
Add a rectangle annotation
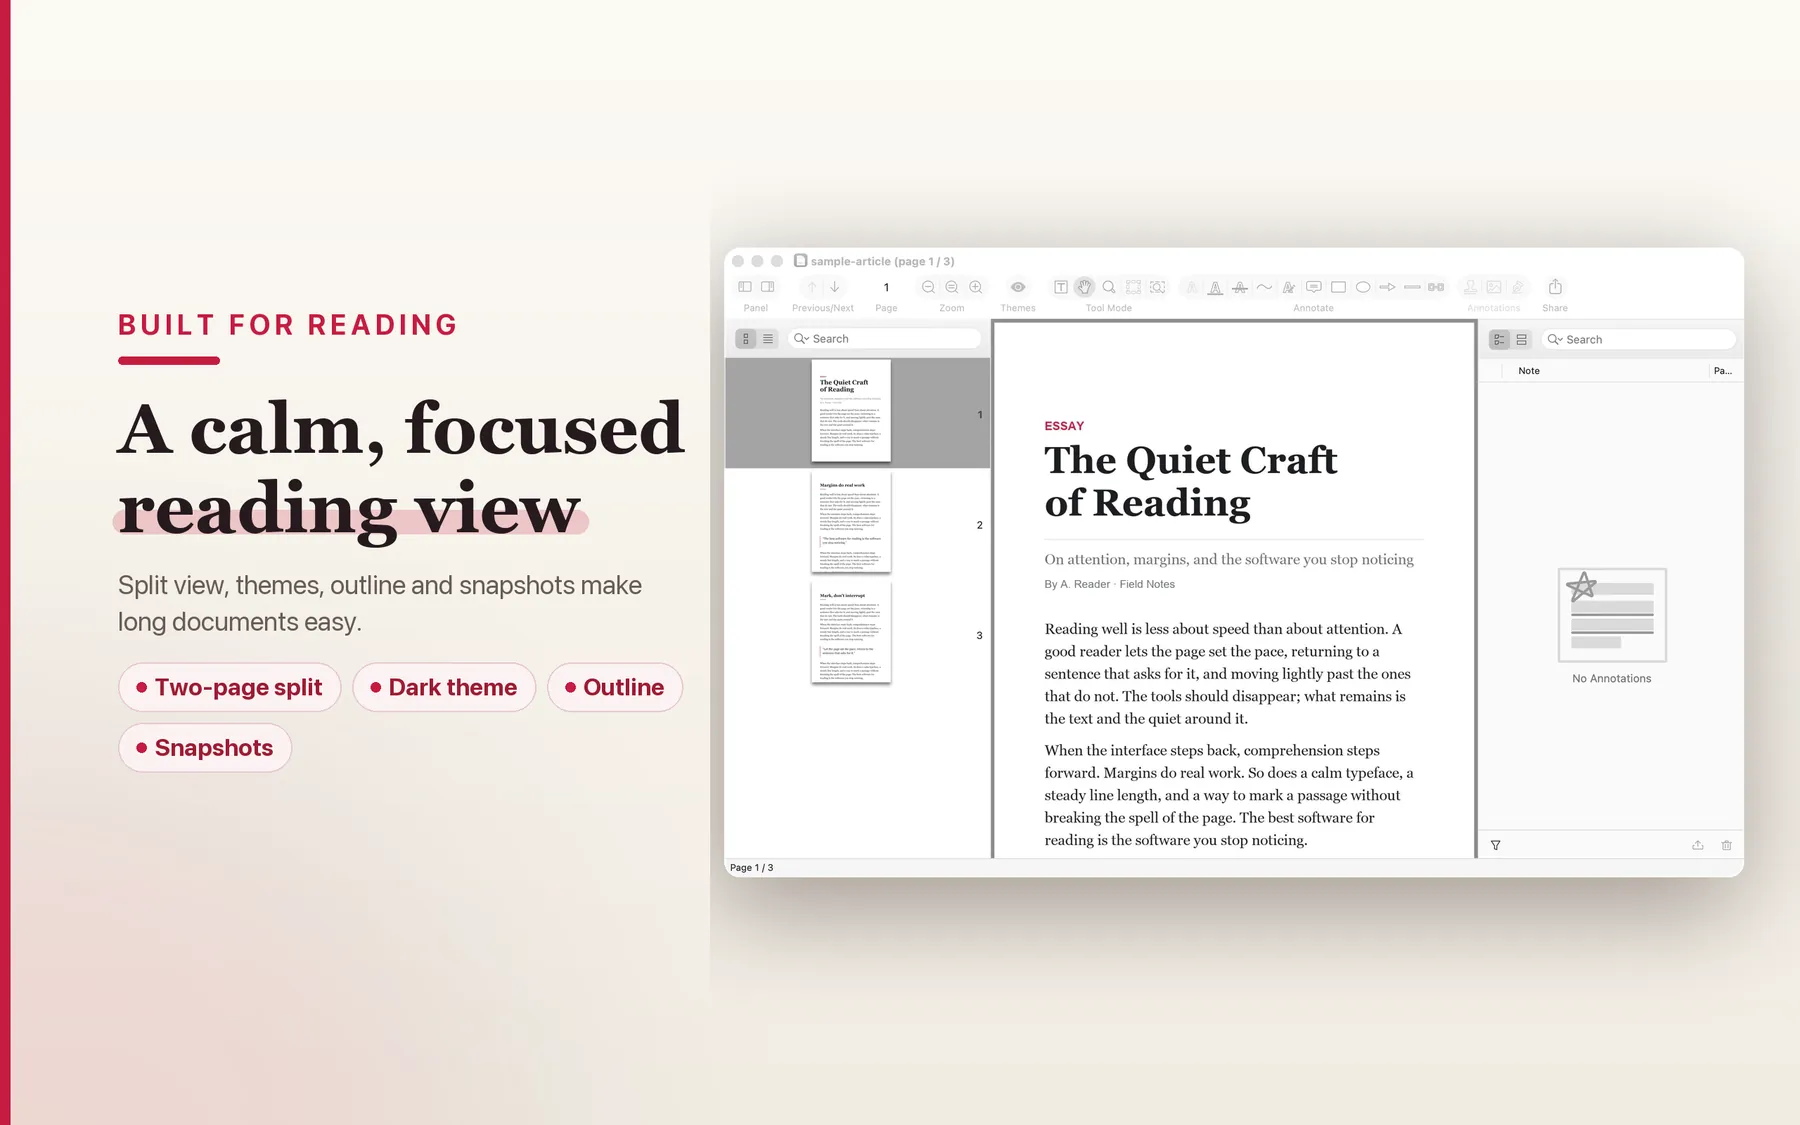tap(1338, 287)
